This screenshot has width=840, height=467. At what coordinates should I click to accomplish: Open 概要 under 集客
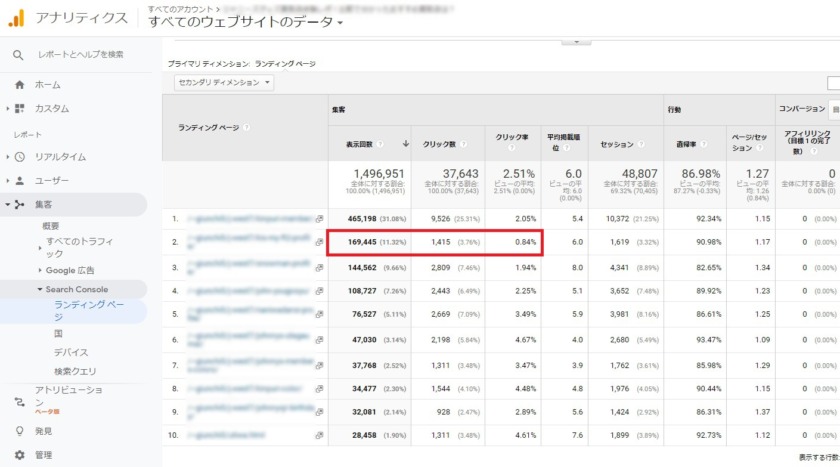click(51, 226)
